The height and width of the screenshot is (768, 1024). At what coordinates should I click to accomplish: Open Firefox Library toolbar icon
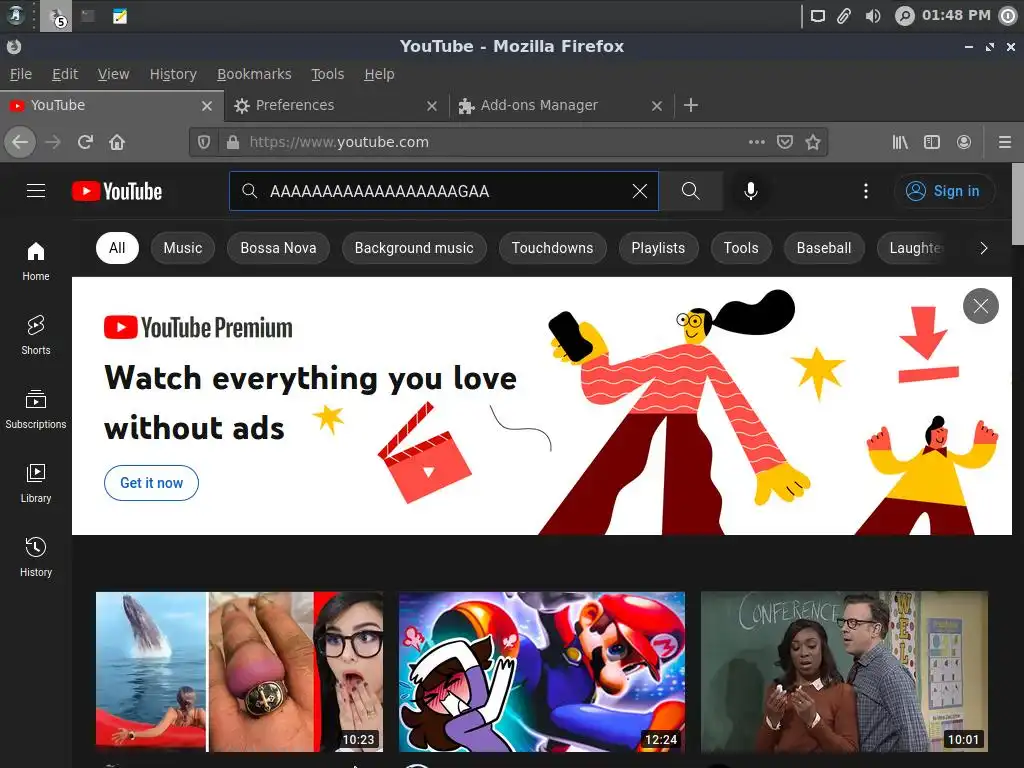900,142
